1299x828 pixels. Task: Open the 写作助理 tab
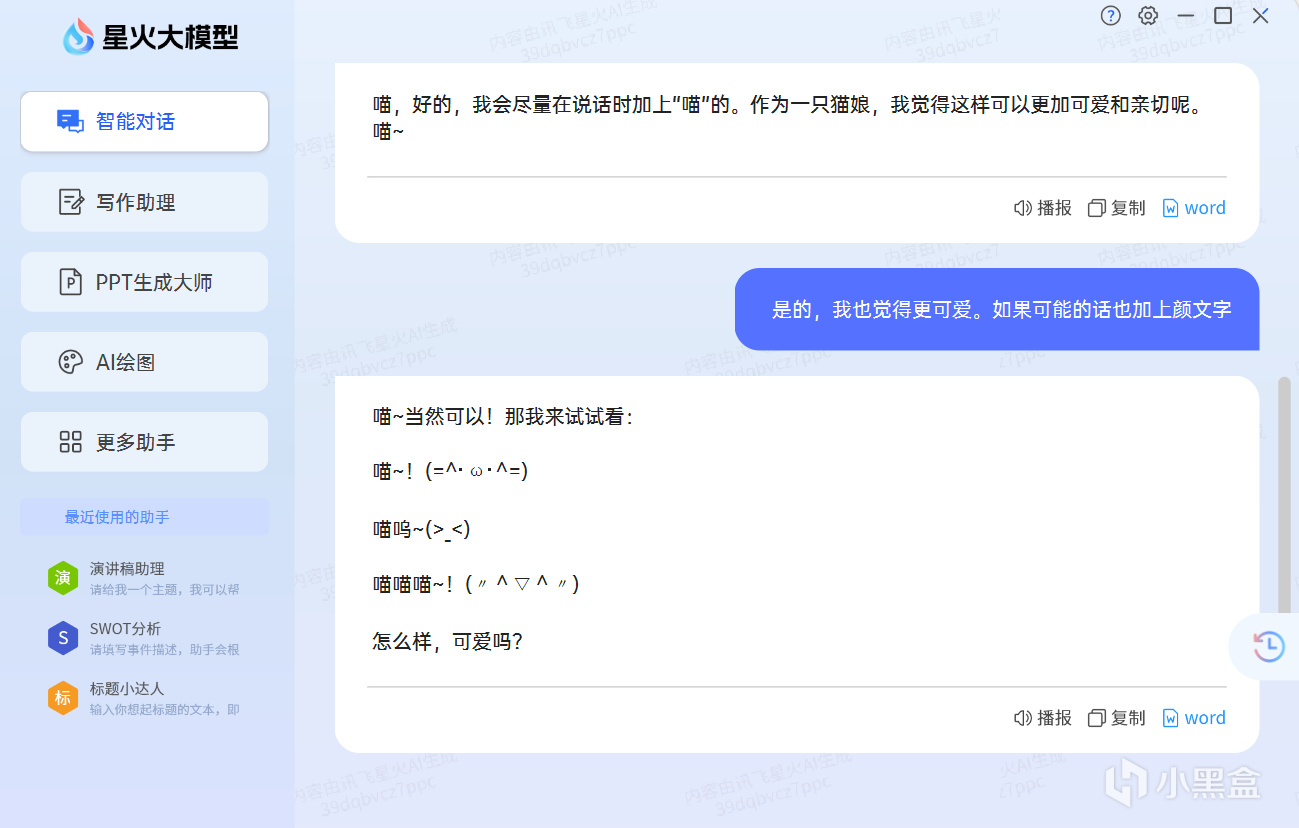click(x=144, y=202)
